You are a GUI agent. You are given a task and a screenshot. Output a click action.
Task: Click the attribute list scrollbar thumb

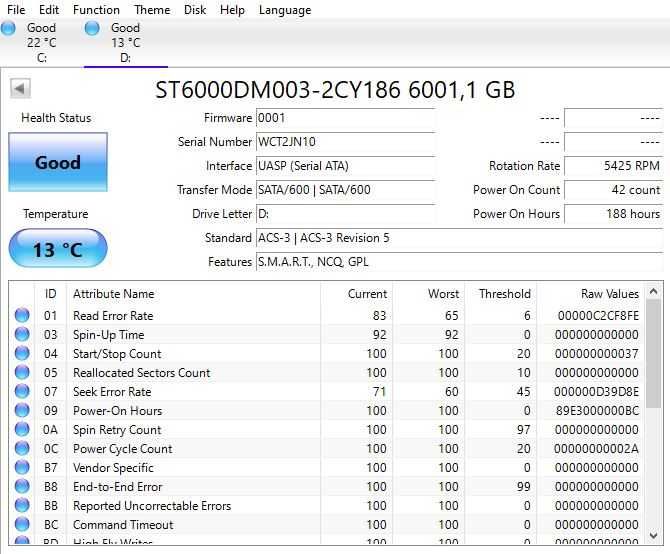click(x=653, y=353)
